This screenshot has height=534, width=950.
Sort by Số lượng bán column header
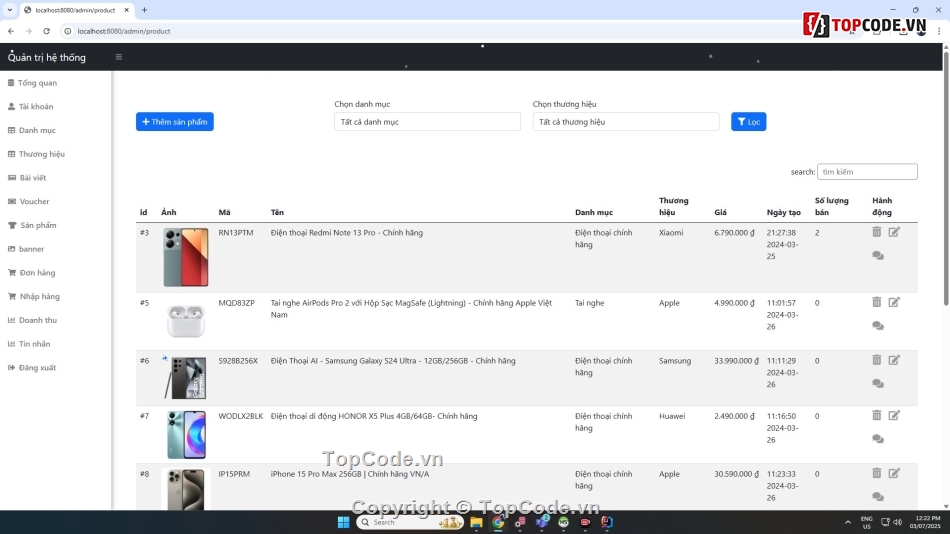click(x=831, y=206)
